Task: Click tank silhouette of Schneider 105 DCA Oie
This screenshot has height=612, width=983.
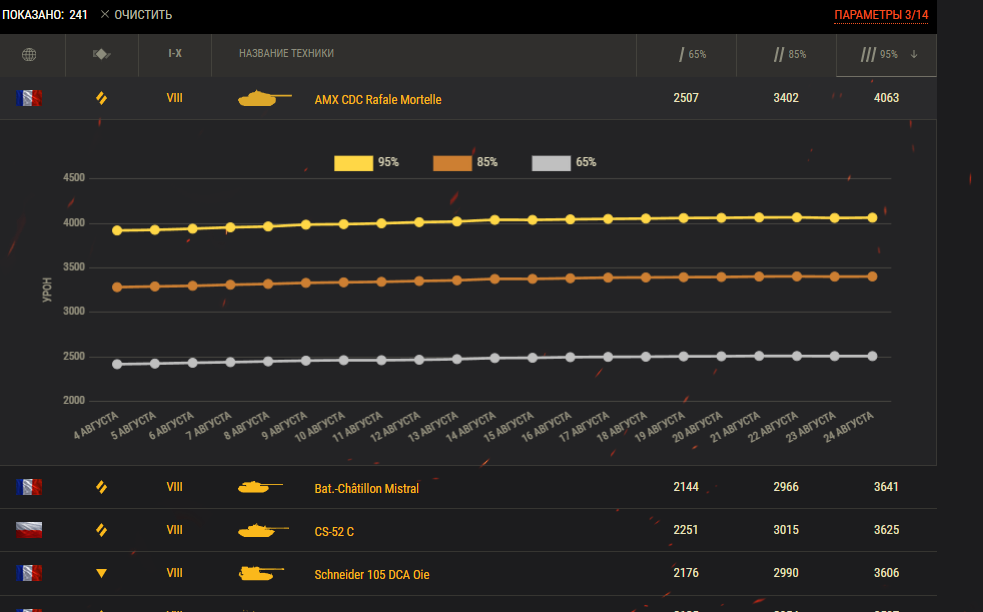Action: pos(261,573)
